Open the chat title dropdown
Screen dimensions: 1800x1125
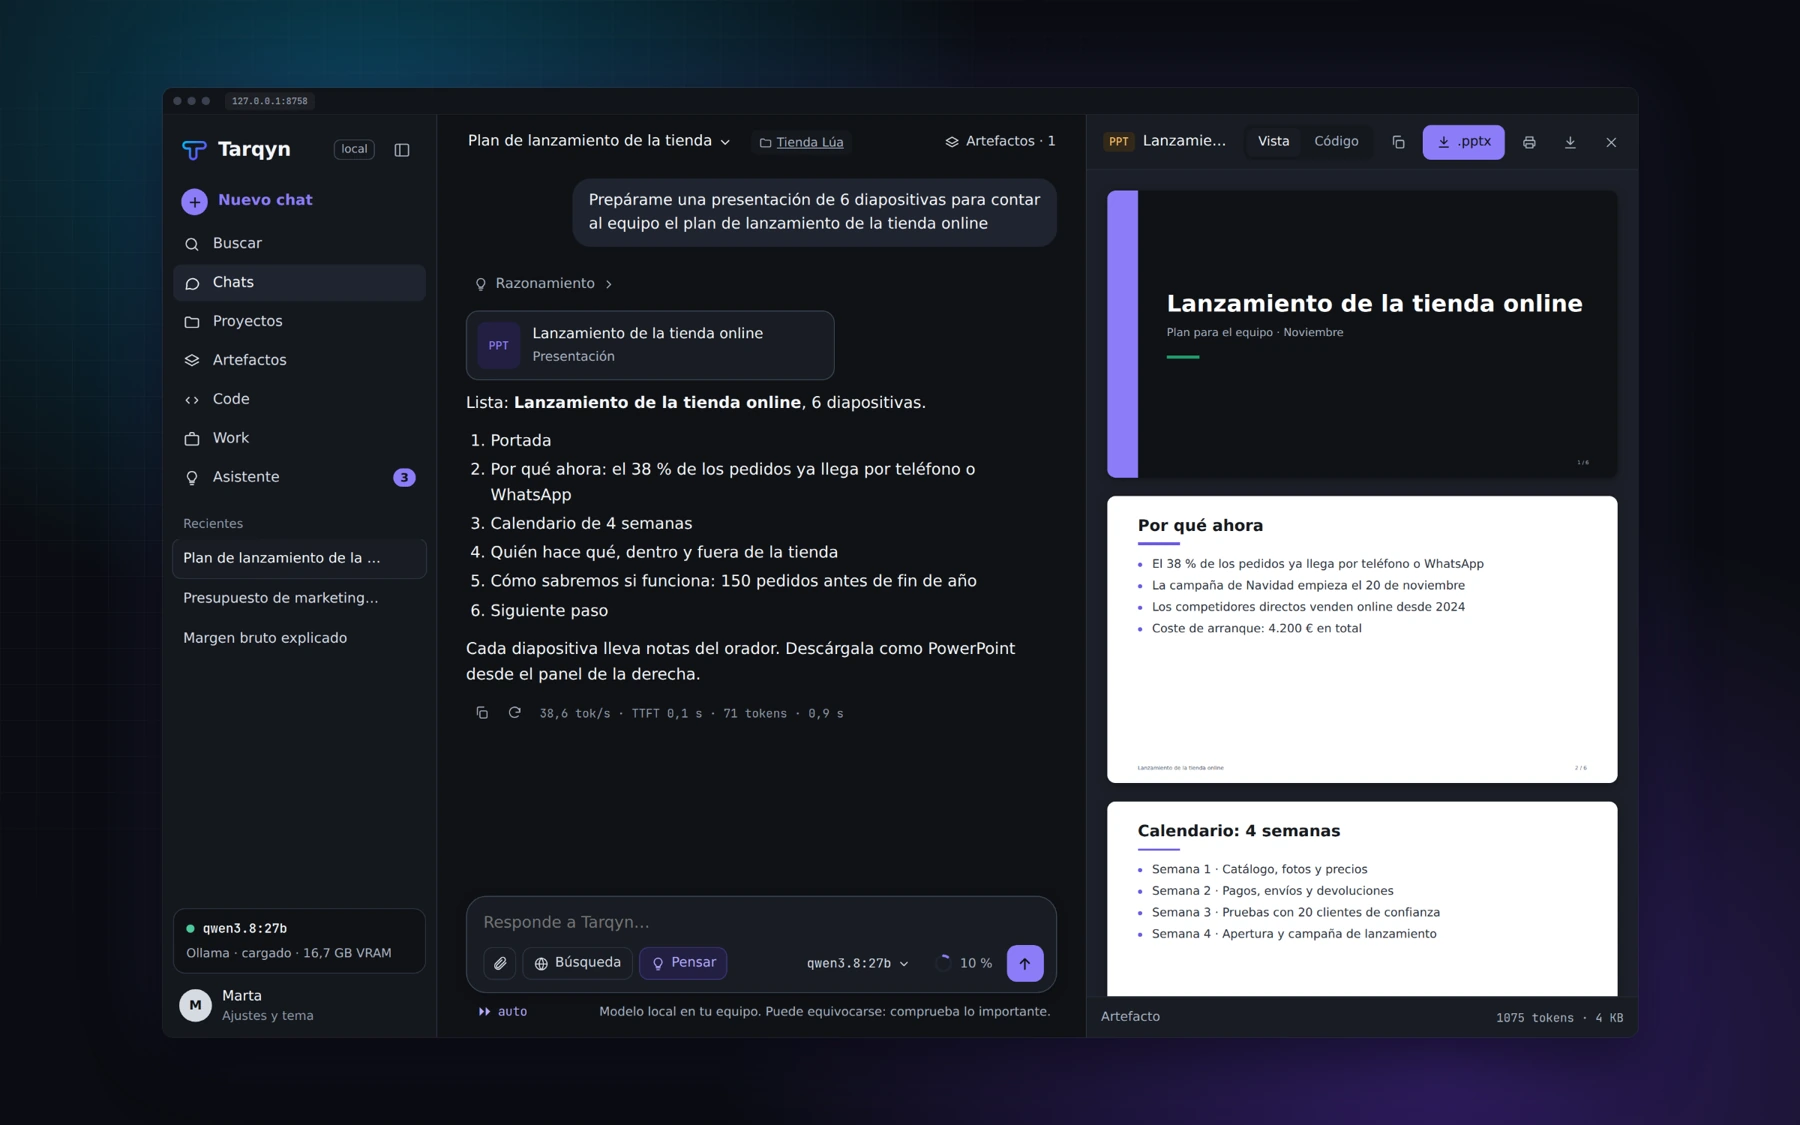[599, 141]
